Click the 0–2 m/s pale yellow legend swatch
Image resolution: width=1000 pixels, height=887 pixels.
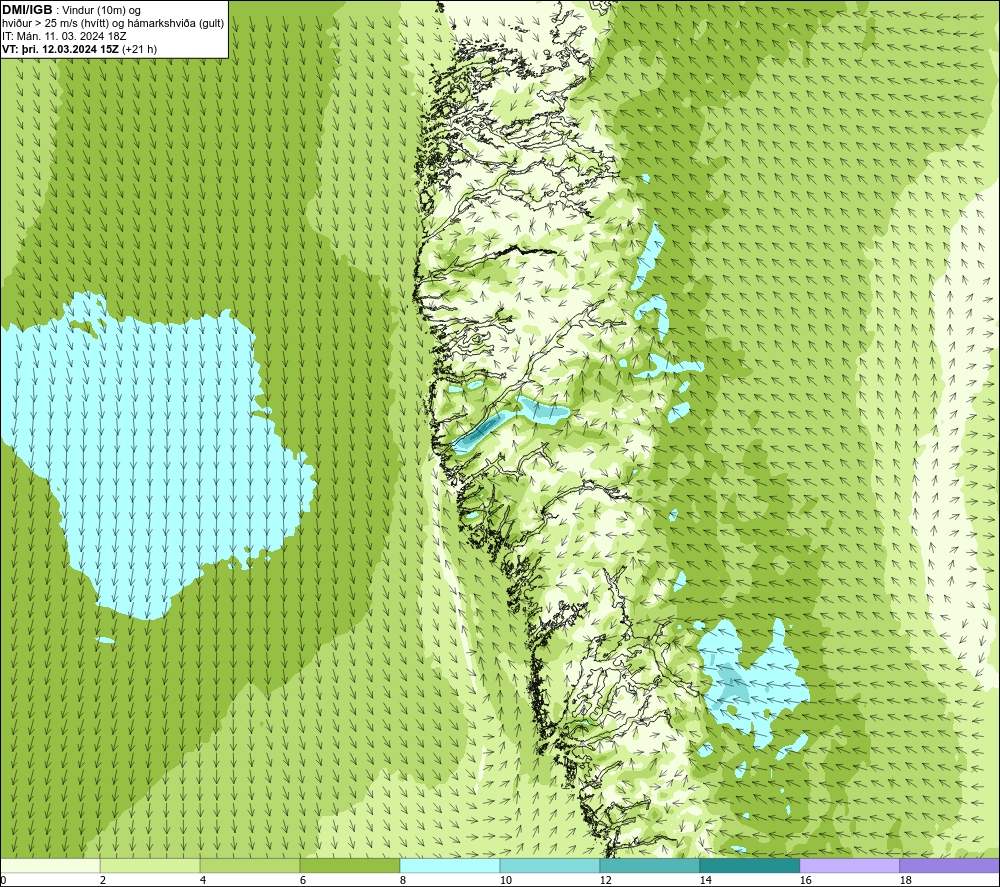(50, 865)
